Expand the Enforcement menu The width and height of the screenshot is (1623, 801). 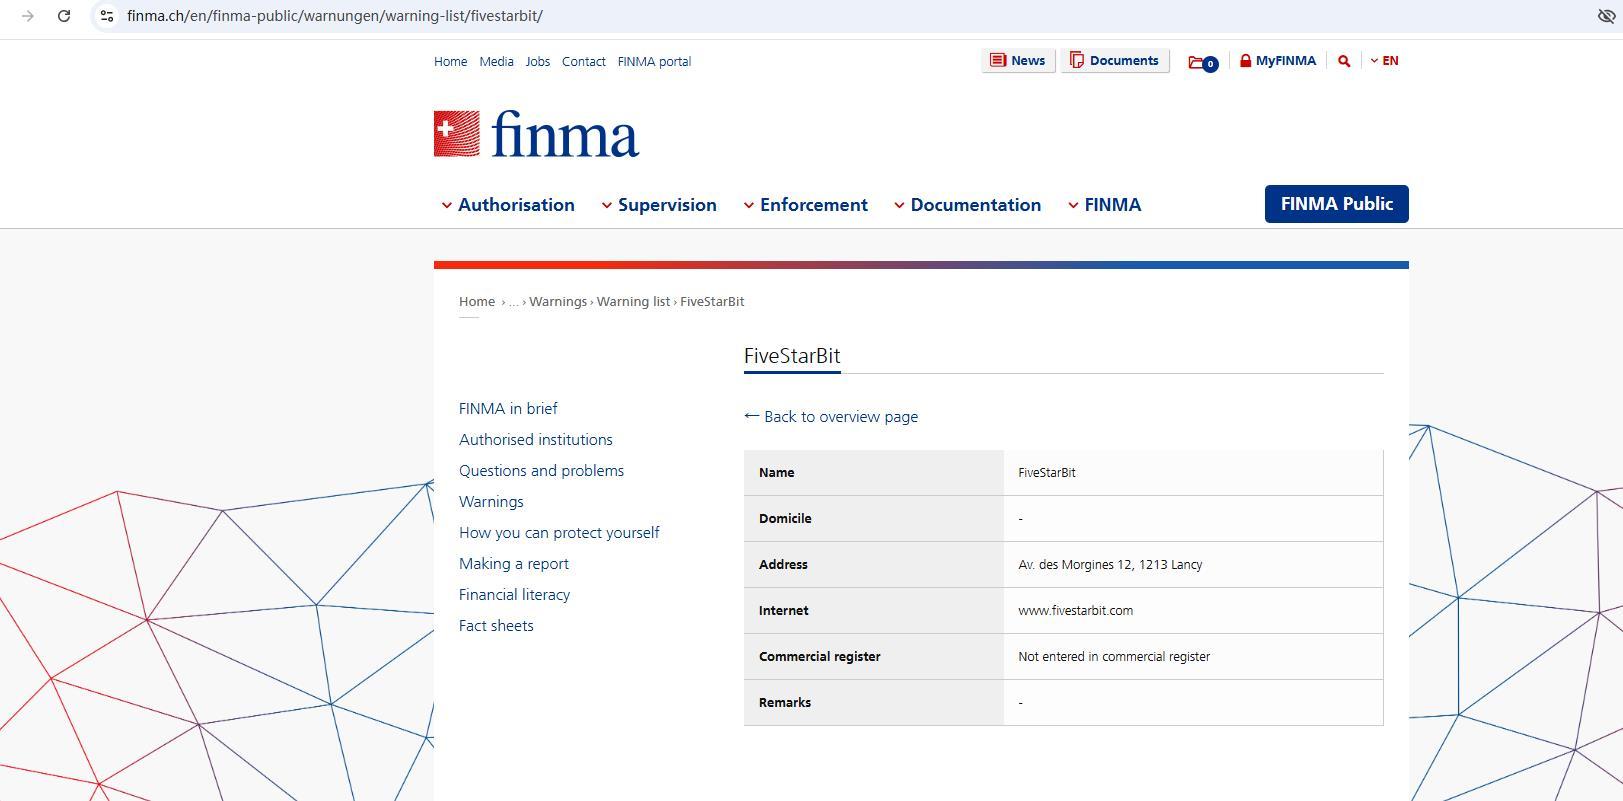(805, 205)
